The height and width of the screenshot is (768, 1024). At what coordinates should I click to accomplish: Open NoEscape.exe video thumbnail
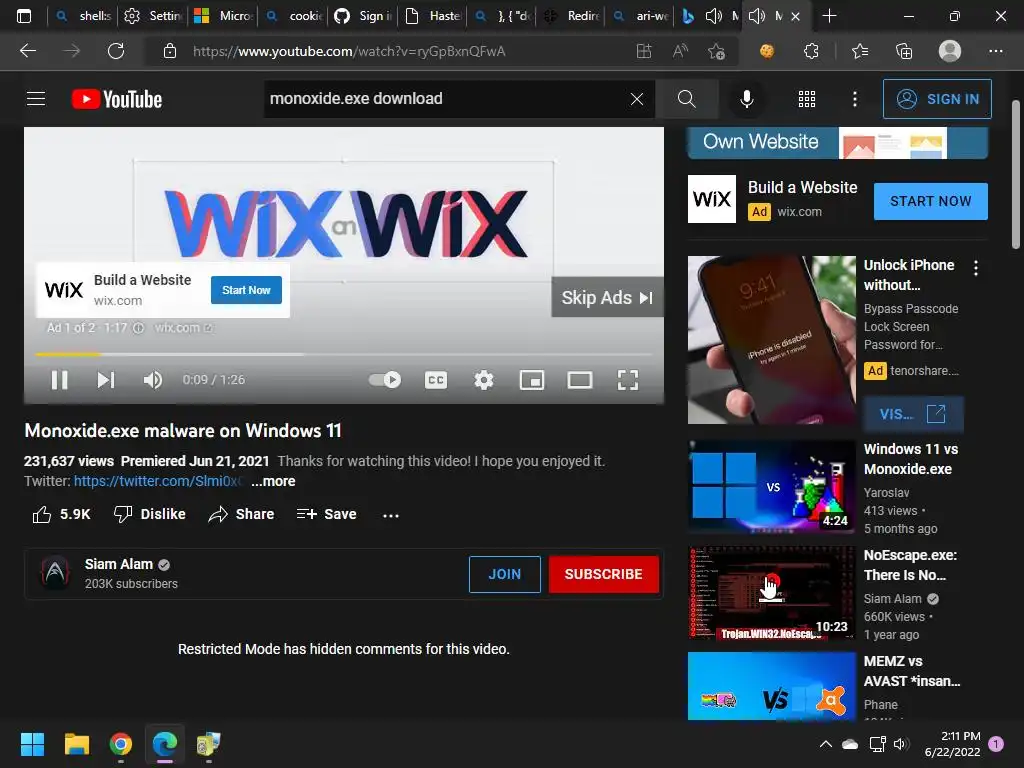[771, 593]
